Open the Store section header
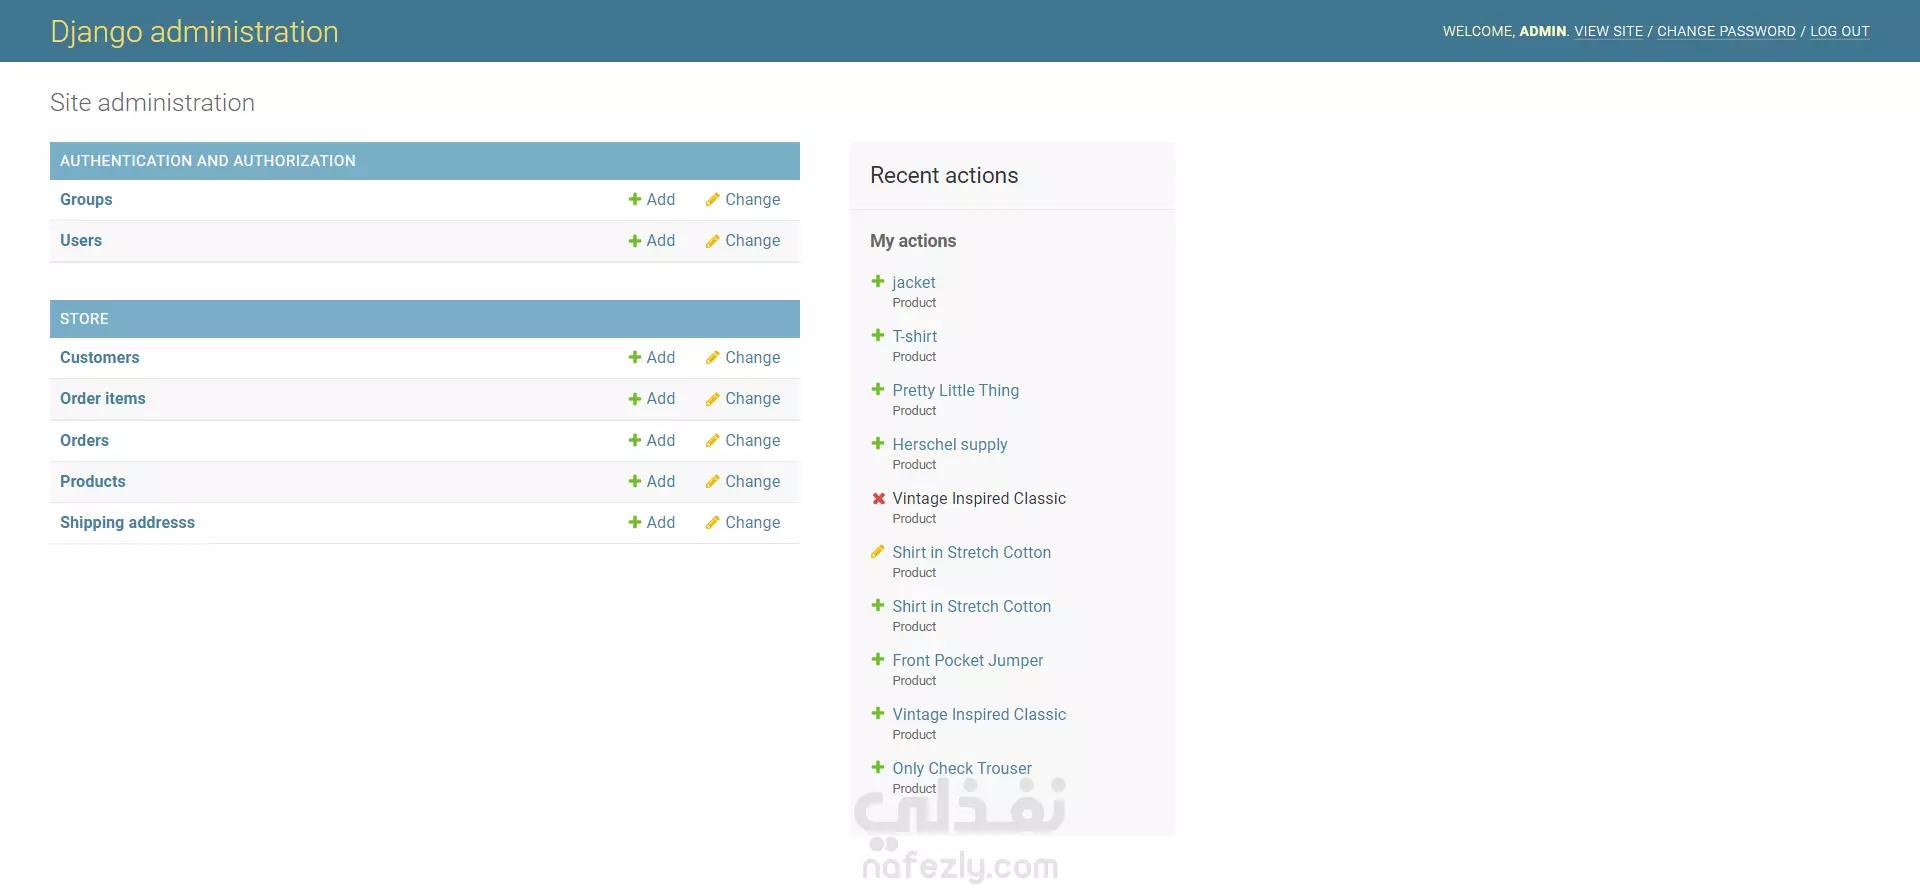The height and width of the screenshot is (886, 1920). (84, 318)
